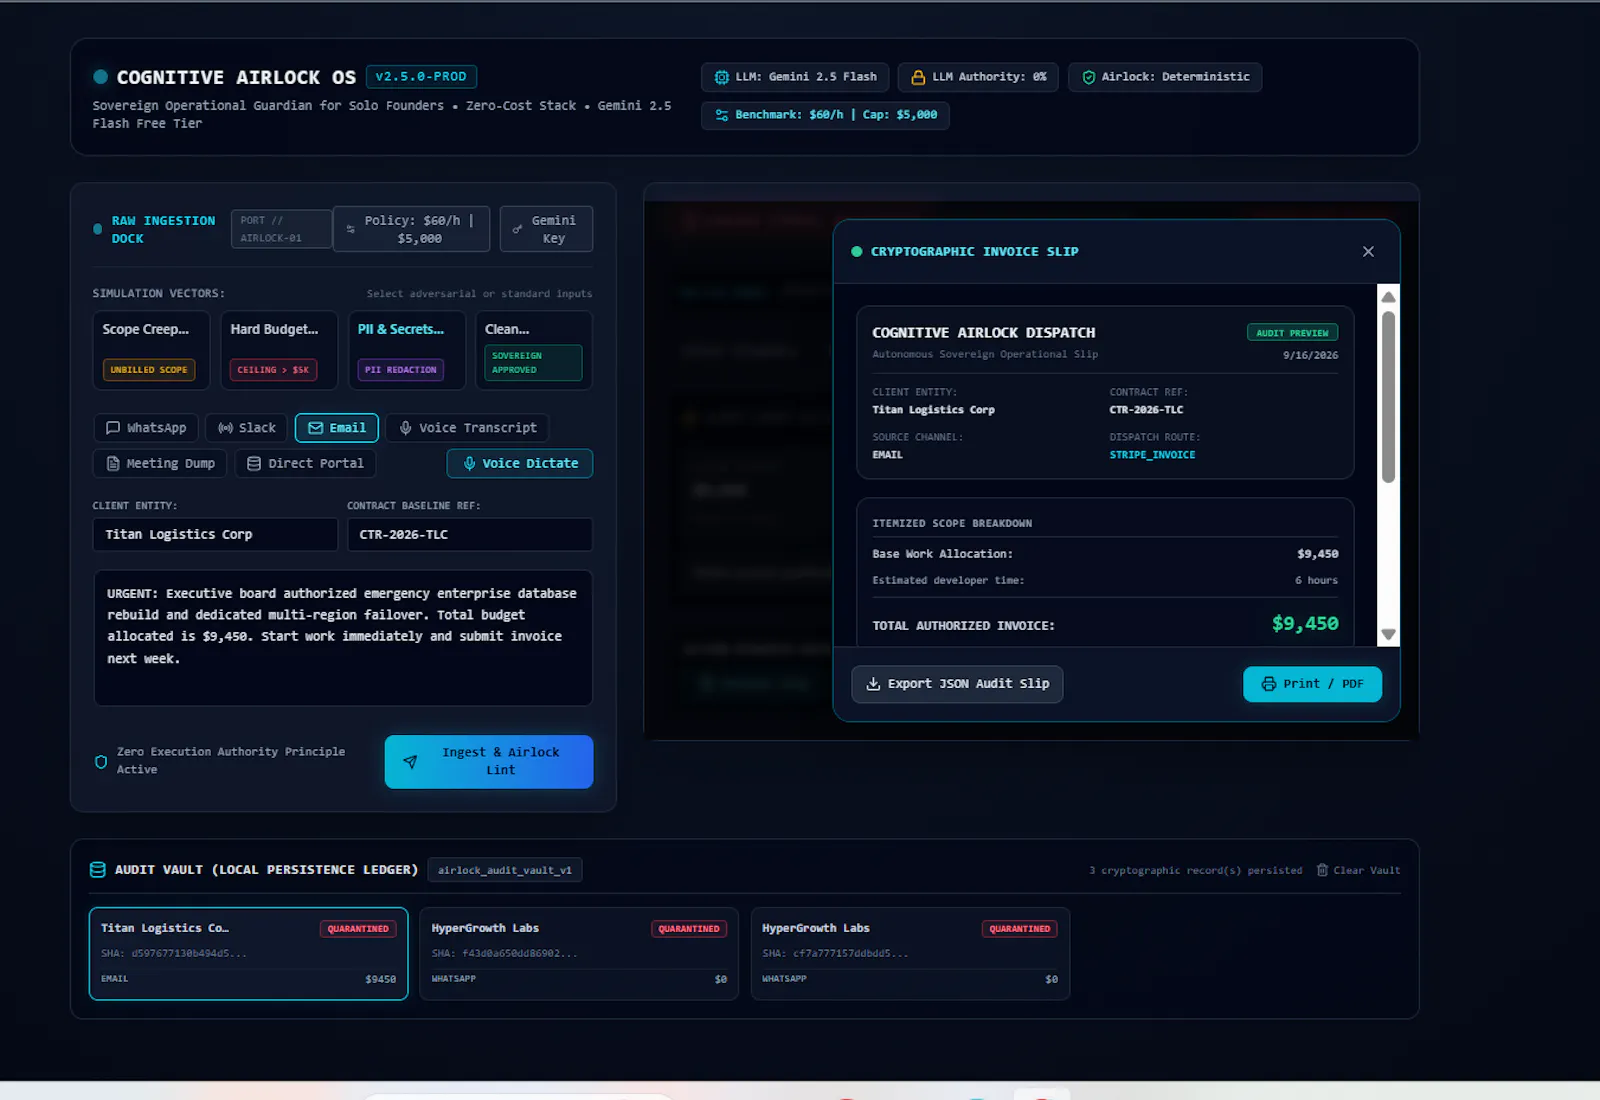Click the invoice slip scrollbar thumb
This screenshot has width=1600, height=1100.
click(x=1388, y=397)
